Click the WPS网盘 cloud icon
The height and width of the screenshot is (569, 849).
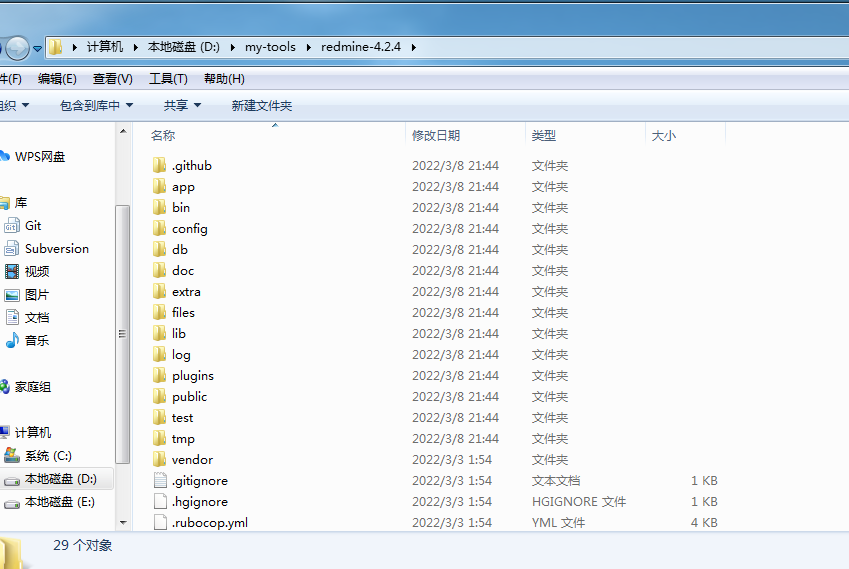[x=4, y=157]
